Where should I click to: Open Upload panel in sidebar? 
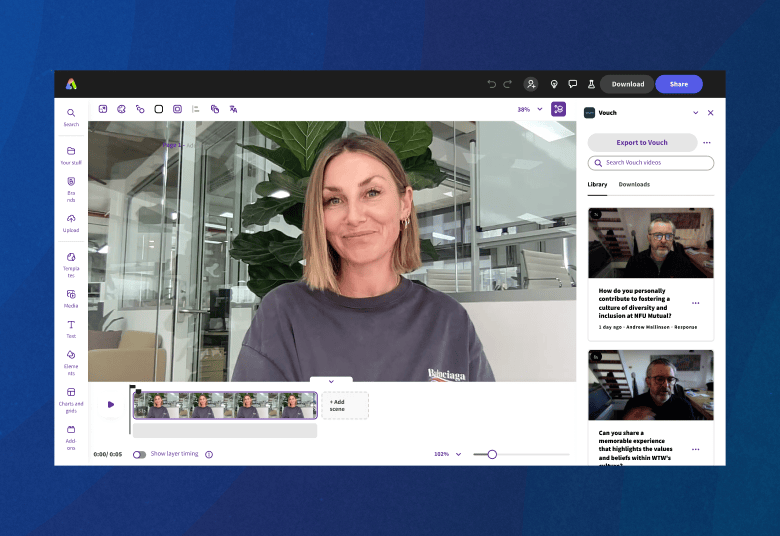coord(71,223)
